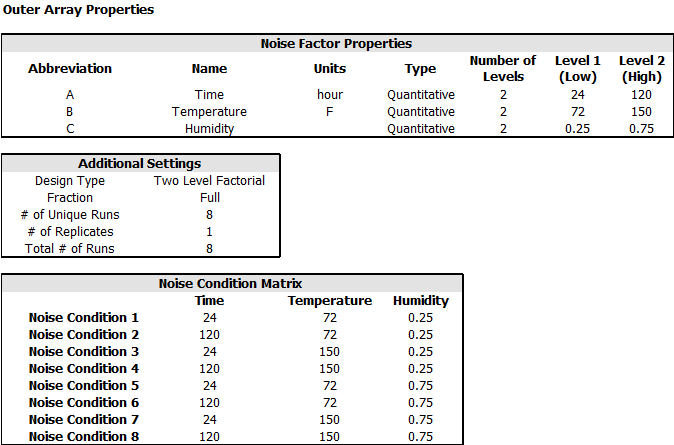
Task: Click the Noise Condition 5 row label
Action: click(84, 386)
